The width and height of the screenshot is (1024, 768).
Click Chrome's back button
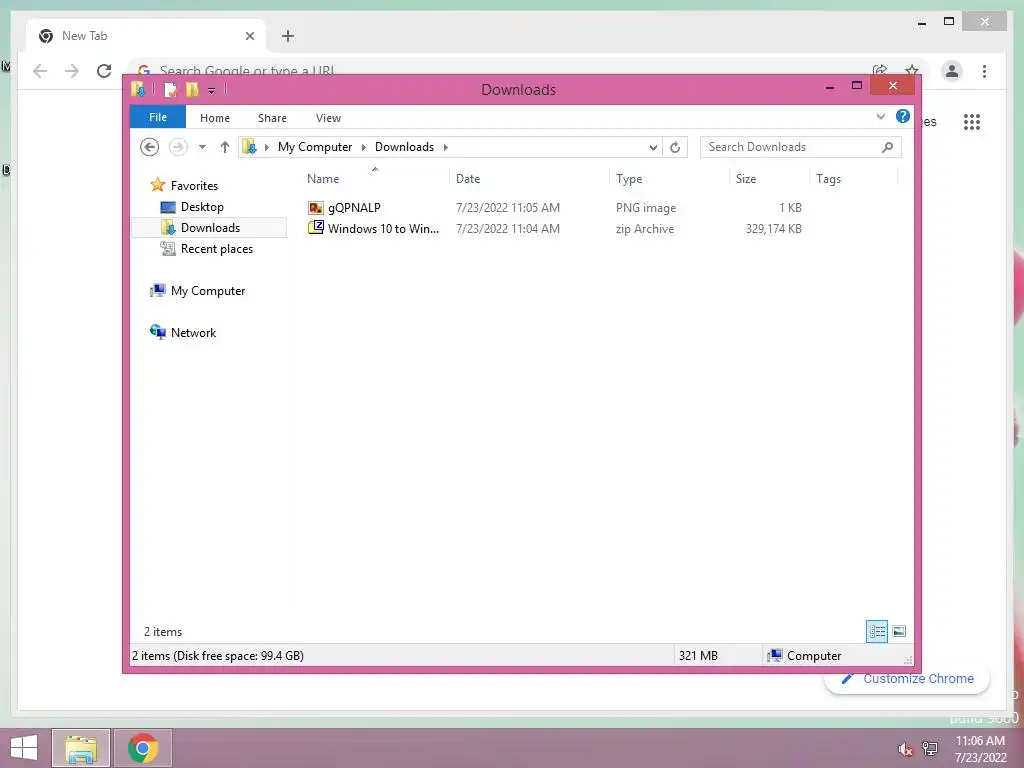[40, 71]
